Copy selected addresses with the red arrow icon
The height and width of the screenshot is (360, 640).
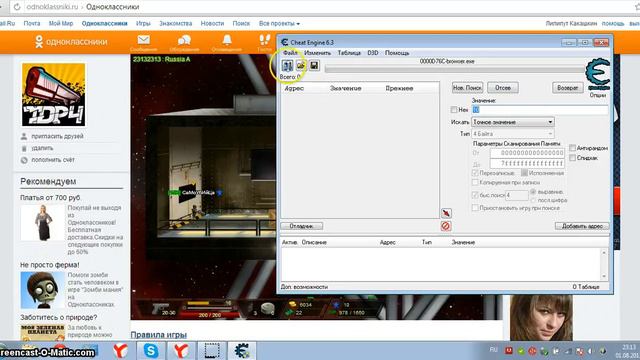pos(446,213)
